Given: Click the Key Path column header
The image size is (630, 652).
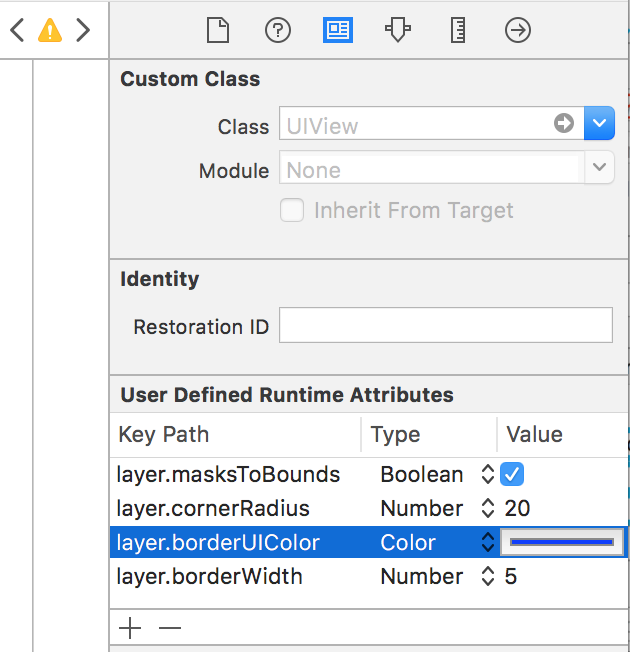Looking at the screenshot, I should pyautogui.click(x=163, y=435).
